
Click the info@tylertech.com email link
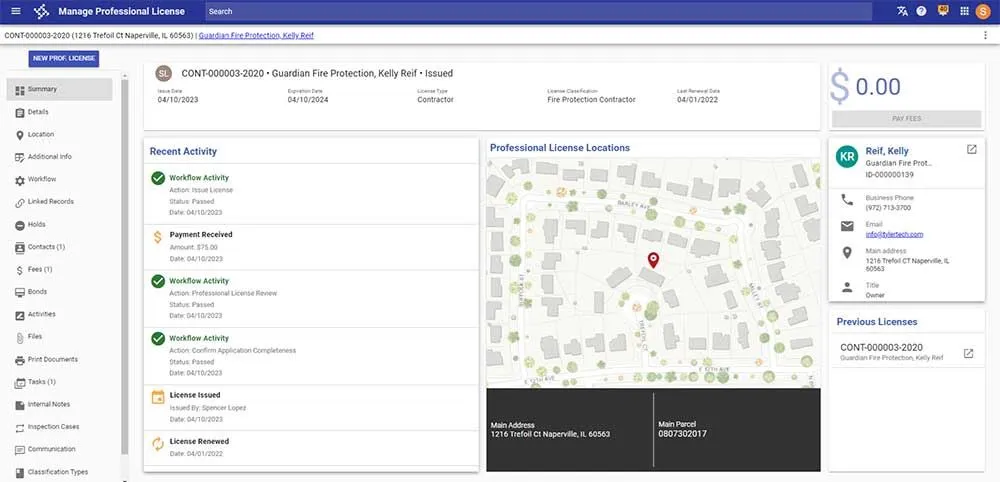pyautogui.click(x=894, y=234)
